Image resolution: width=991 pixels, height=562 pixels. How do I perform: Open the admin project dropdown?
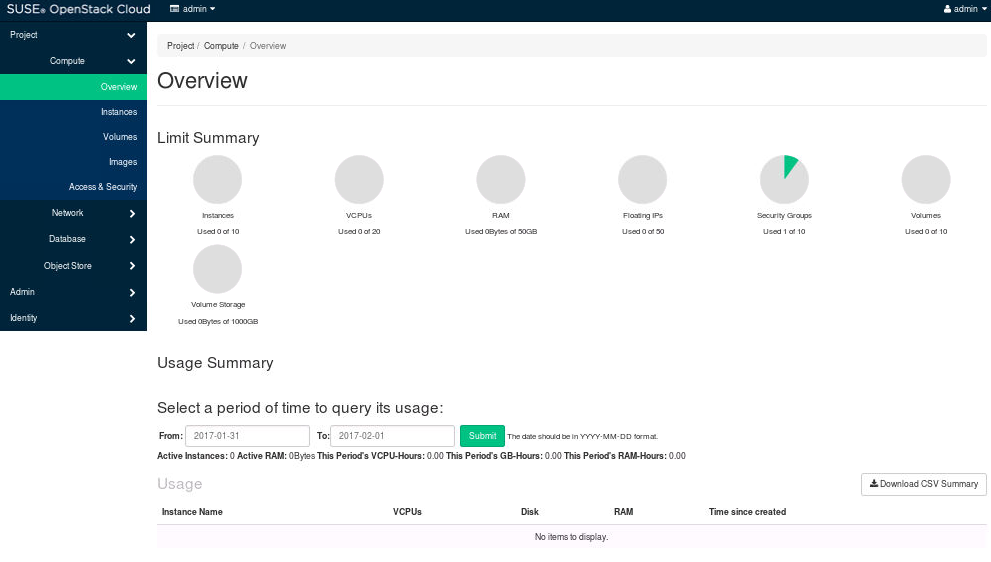pos(193,9)
